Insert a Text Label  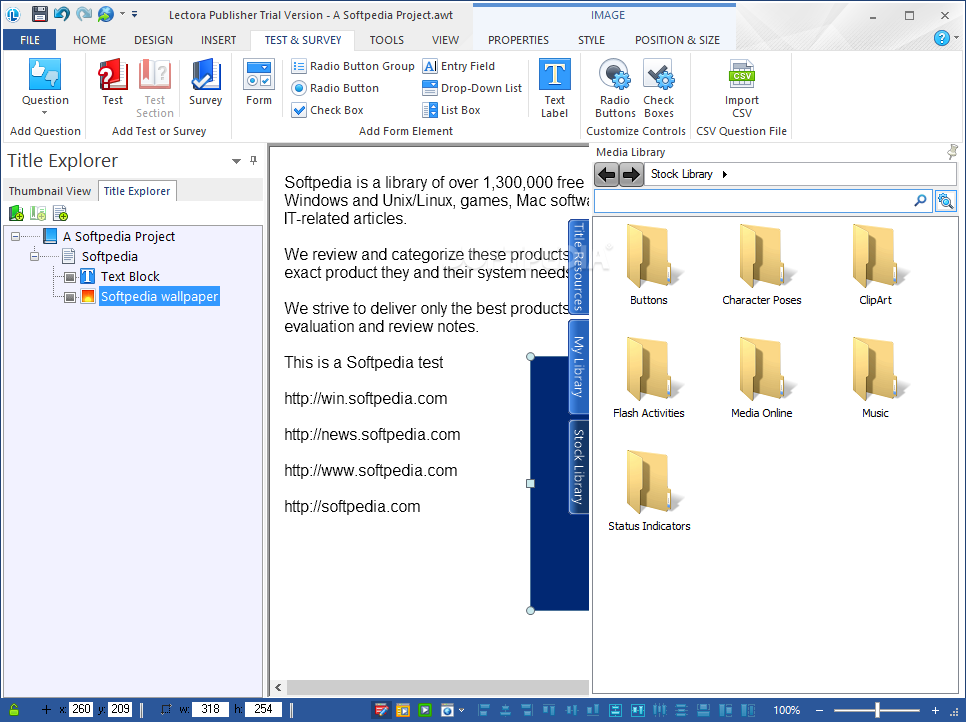tap(554, 88)
